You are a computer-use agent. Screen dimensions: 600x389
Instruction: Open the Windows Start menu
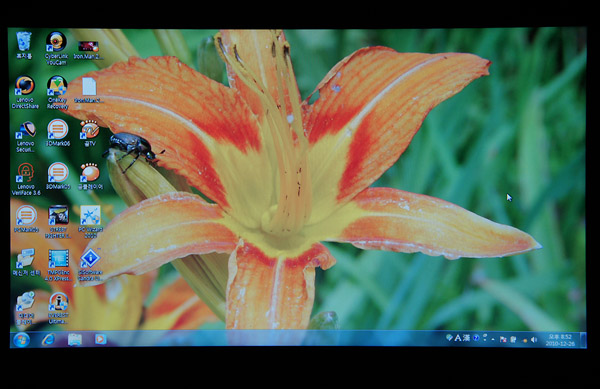pos(21,340)
